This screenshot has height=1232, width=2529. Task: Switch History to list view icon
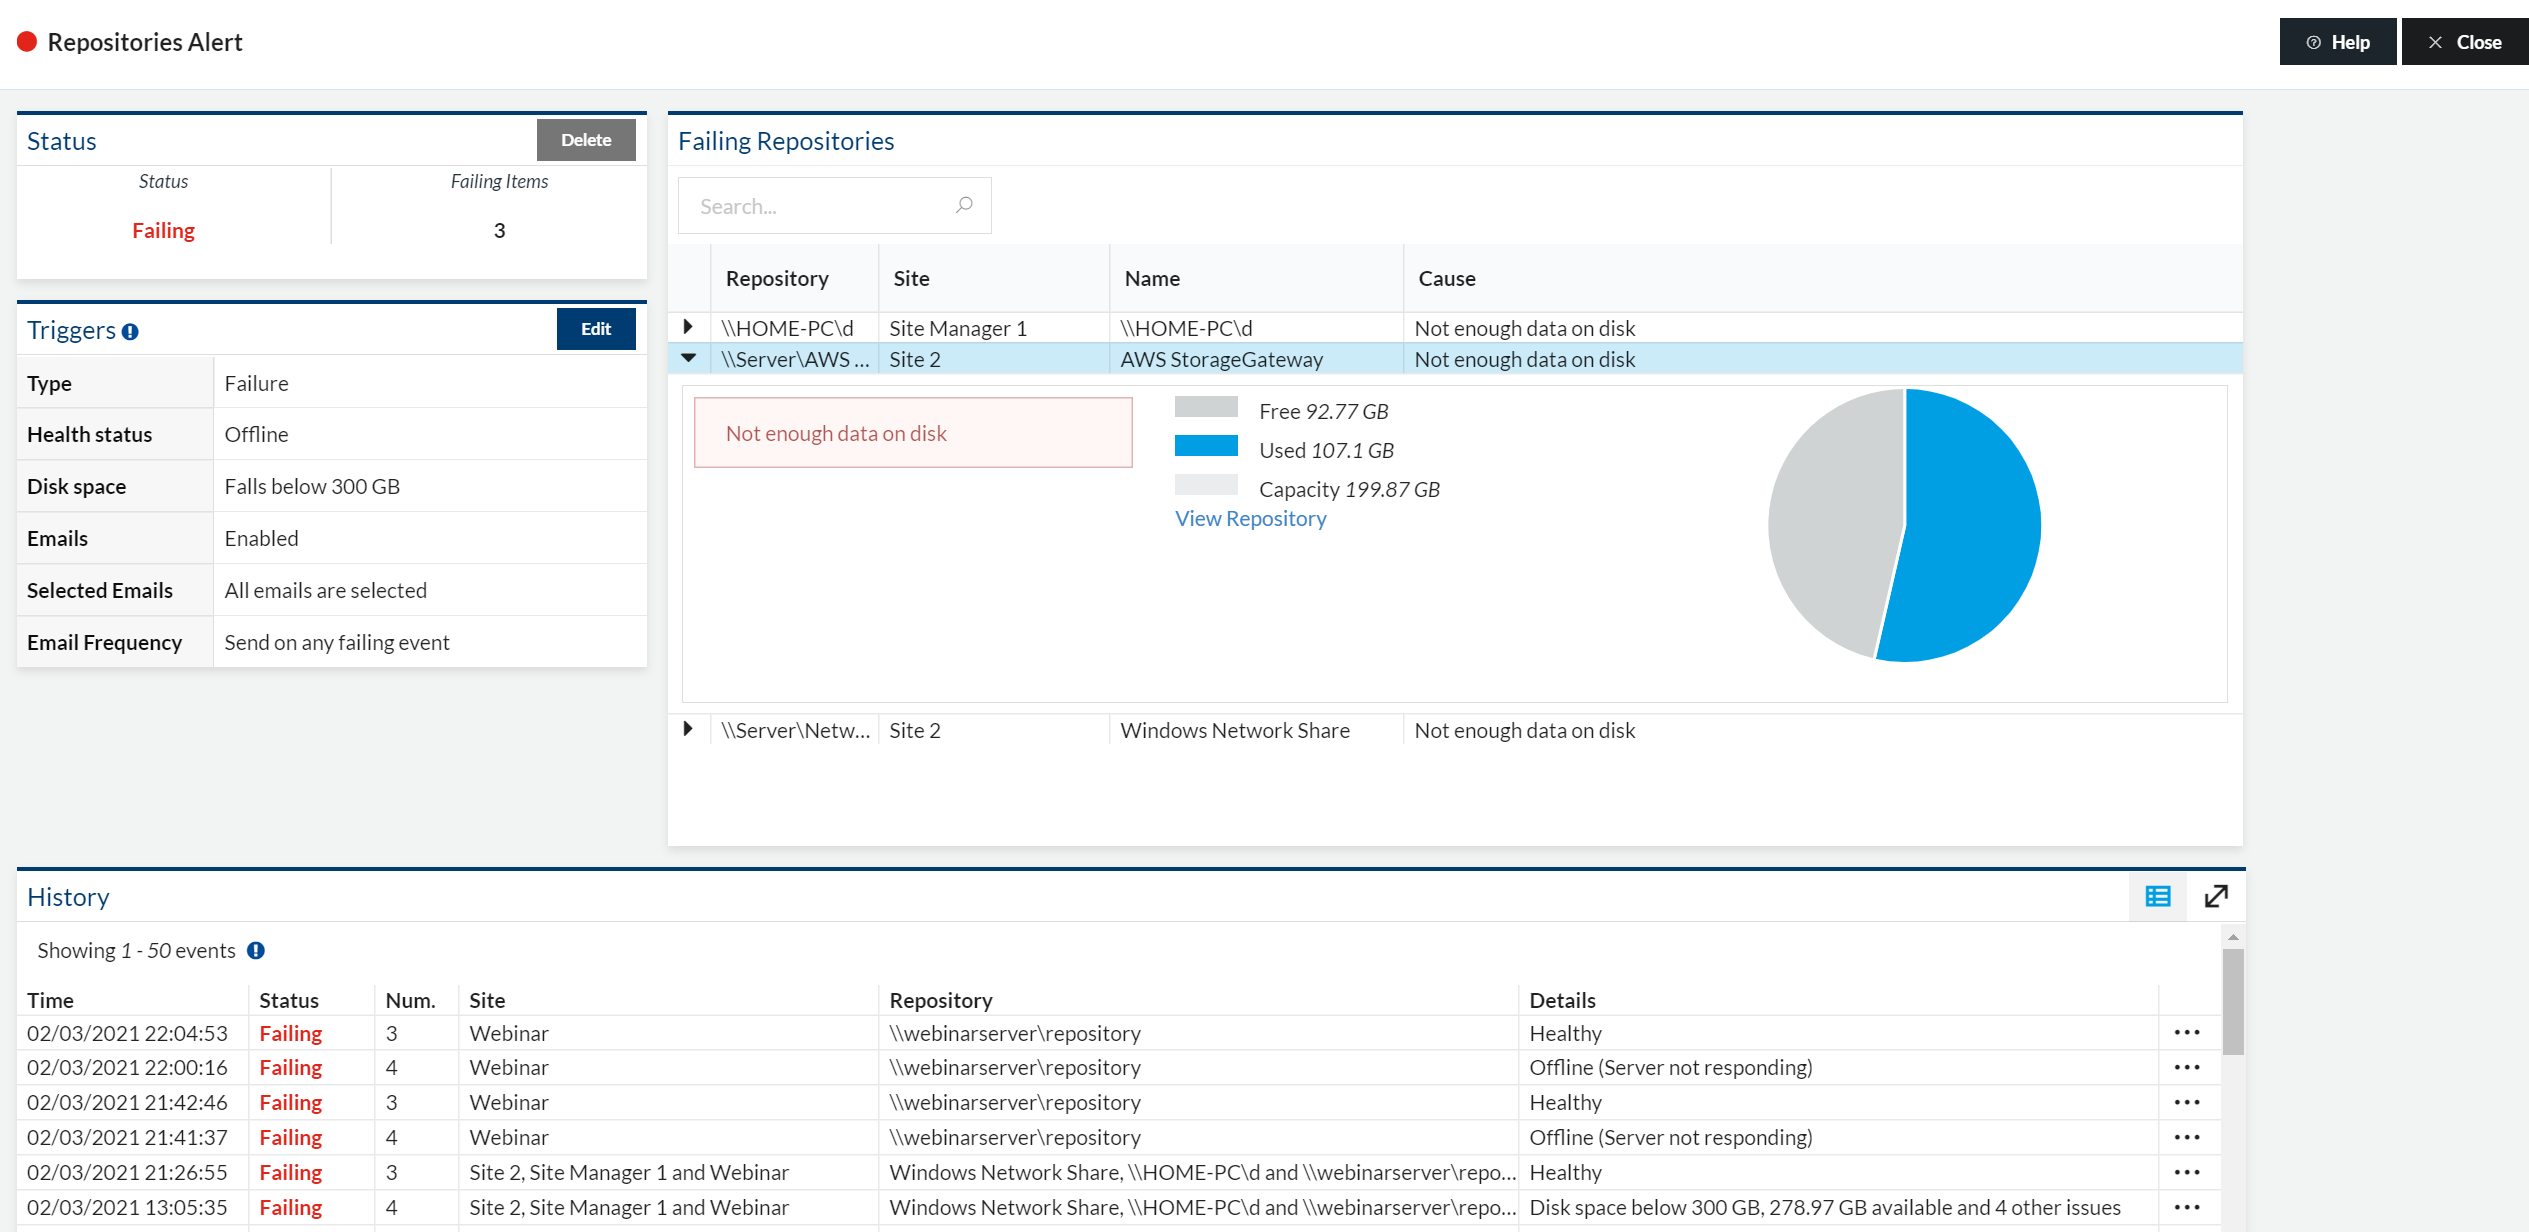click(2158, 896)
